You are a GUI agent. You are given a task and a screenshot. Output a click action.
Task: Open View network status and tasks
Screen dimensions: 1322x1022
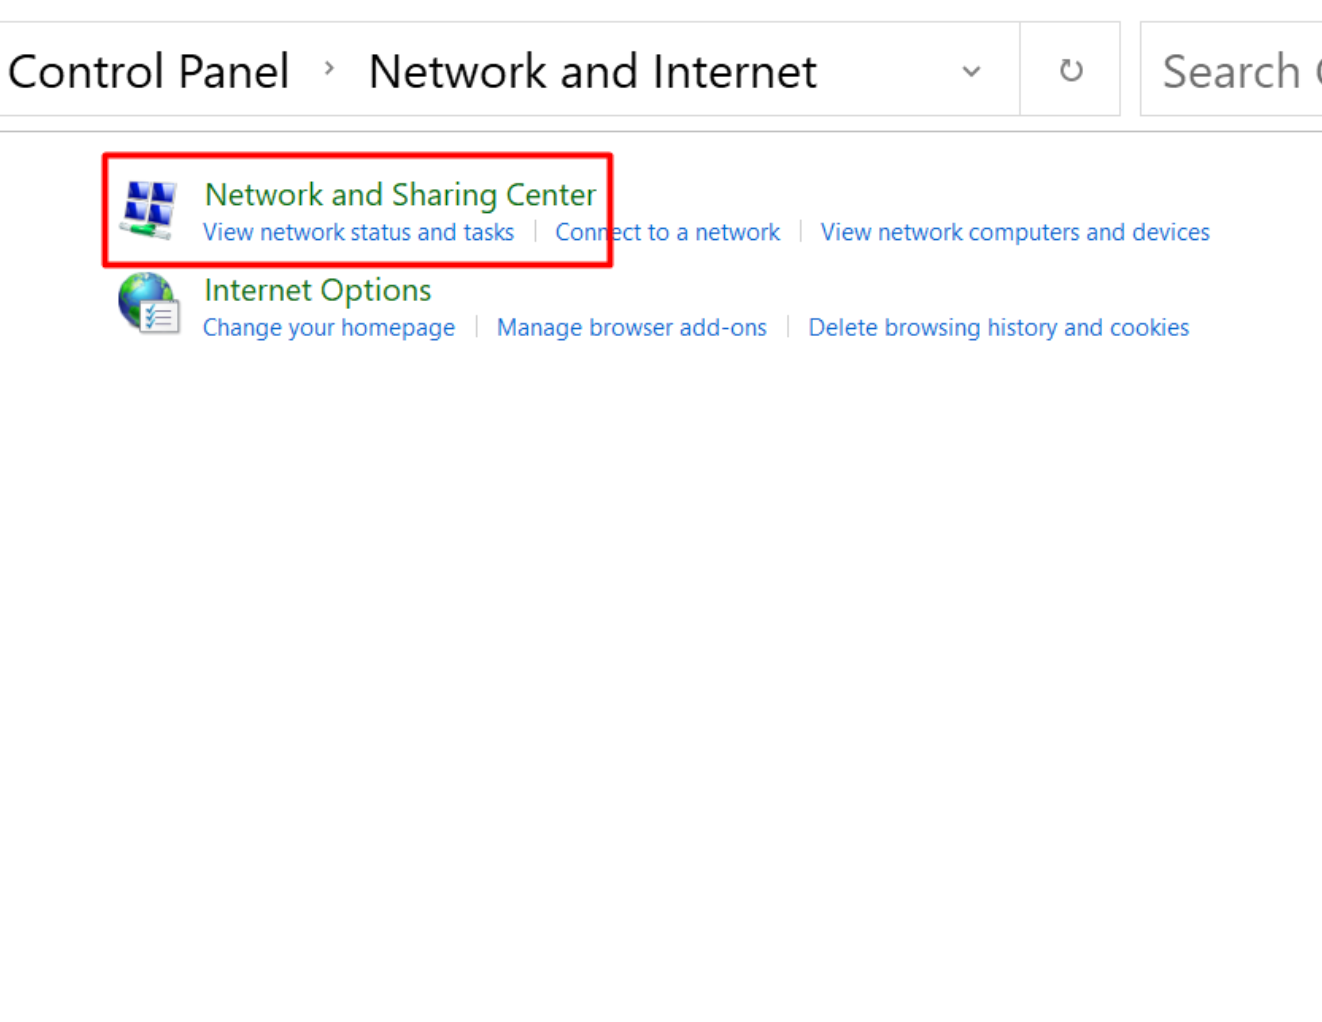pos(358,232)
